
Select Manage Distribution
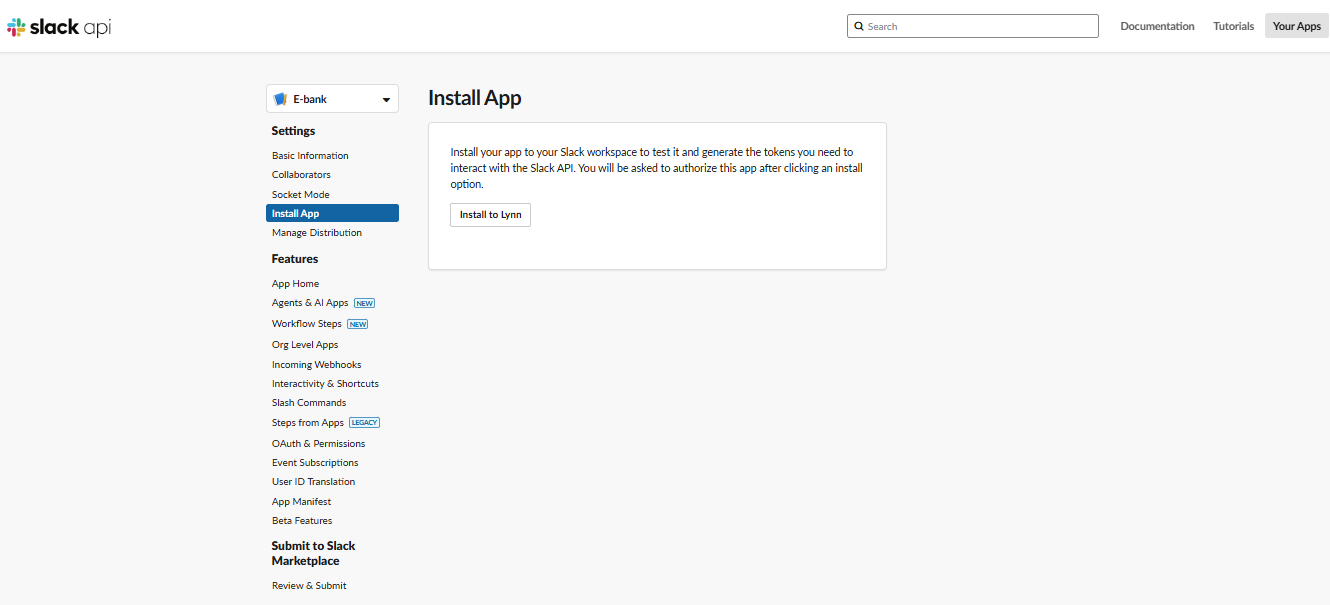[317, 232]
